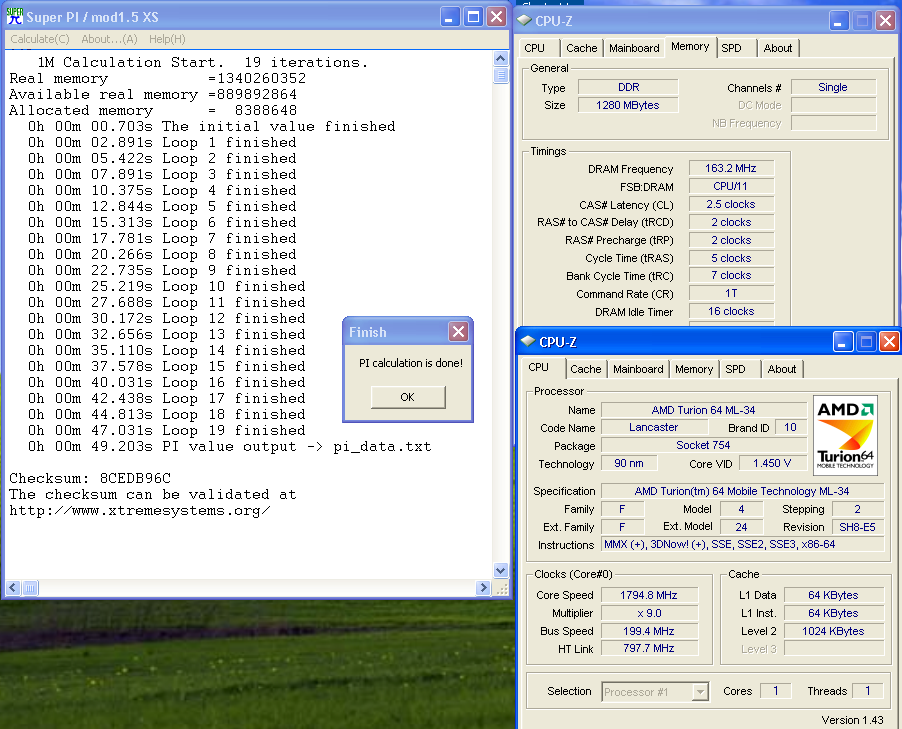The width and height of the screenshot is (902, 729).
Task: Click the Code Name field Lancaster
Action: [654, 428]
